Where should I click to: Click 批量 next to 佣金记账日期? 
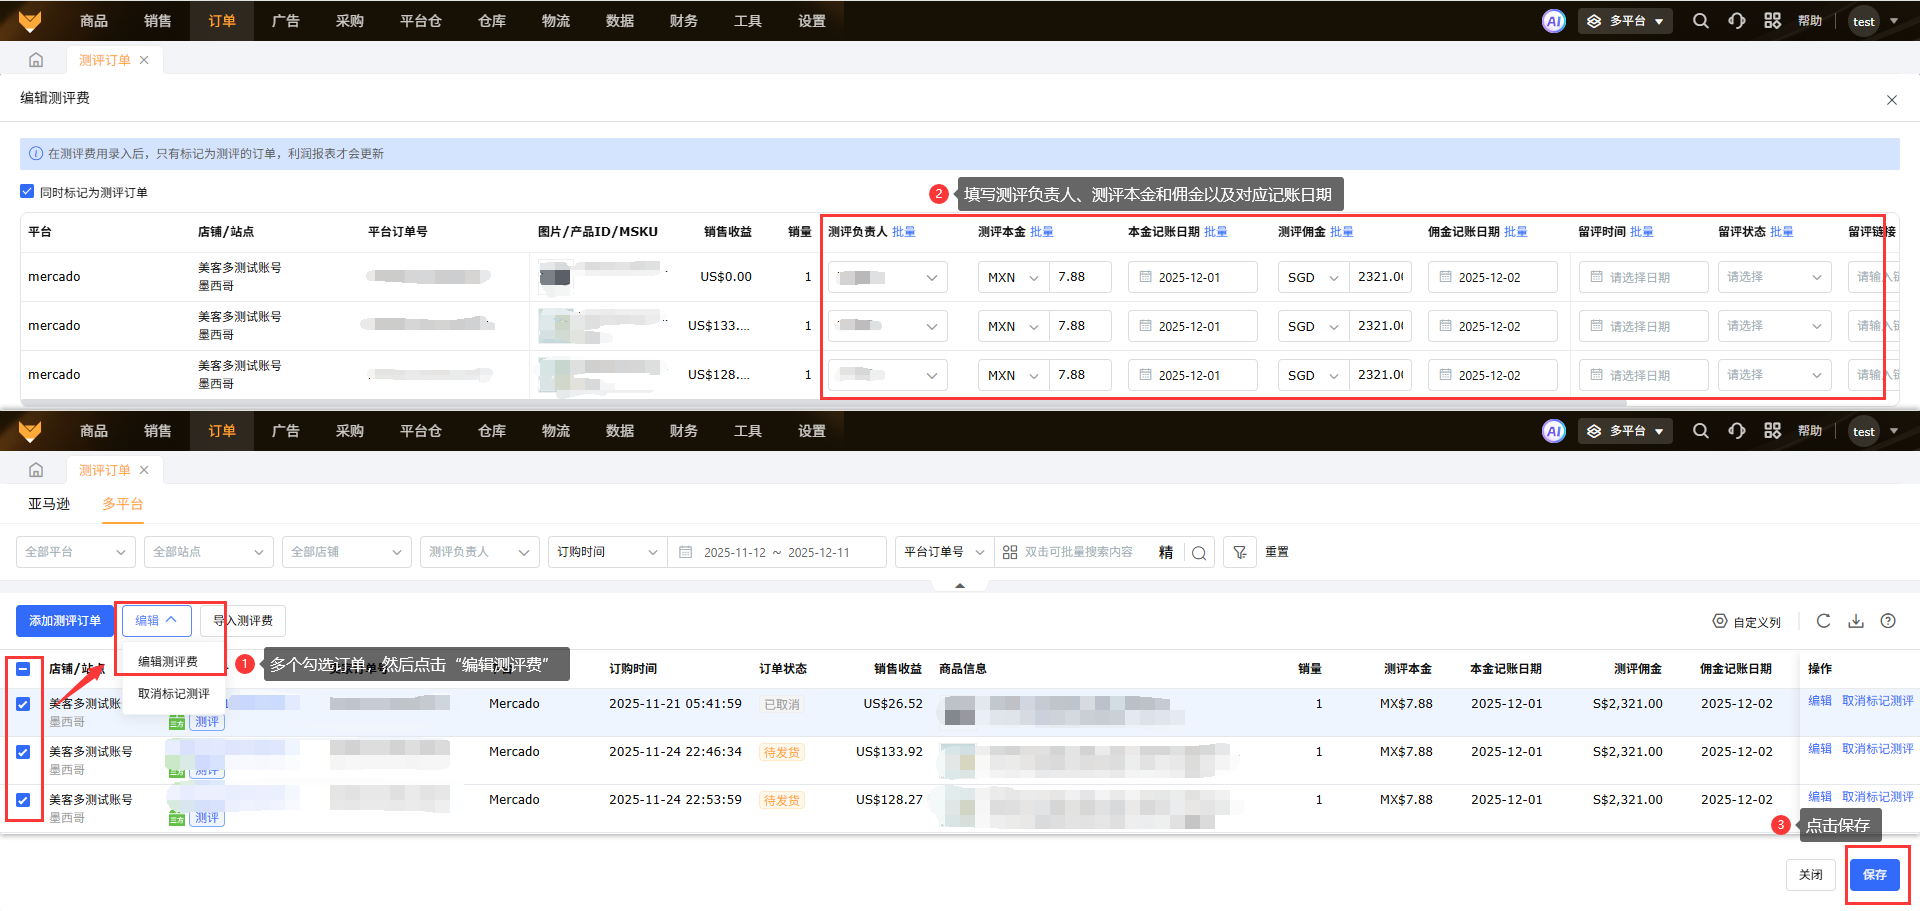1516,232
